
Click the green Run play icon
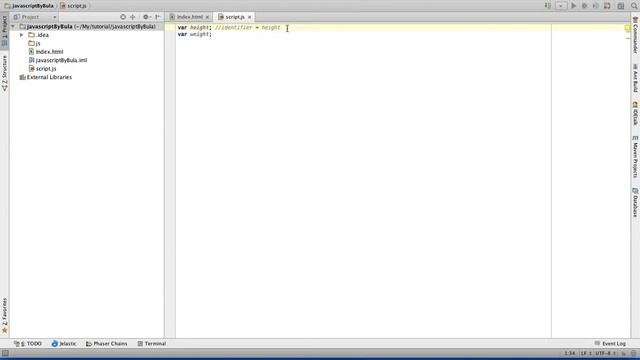point(573,6)
